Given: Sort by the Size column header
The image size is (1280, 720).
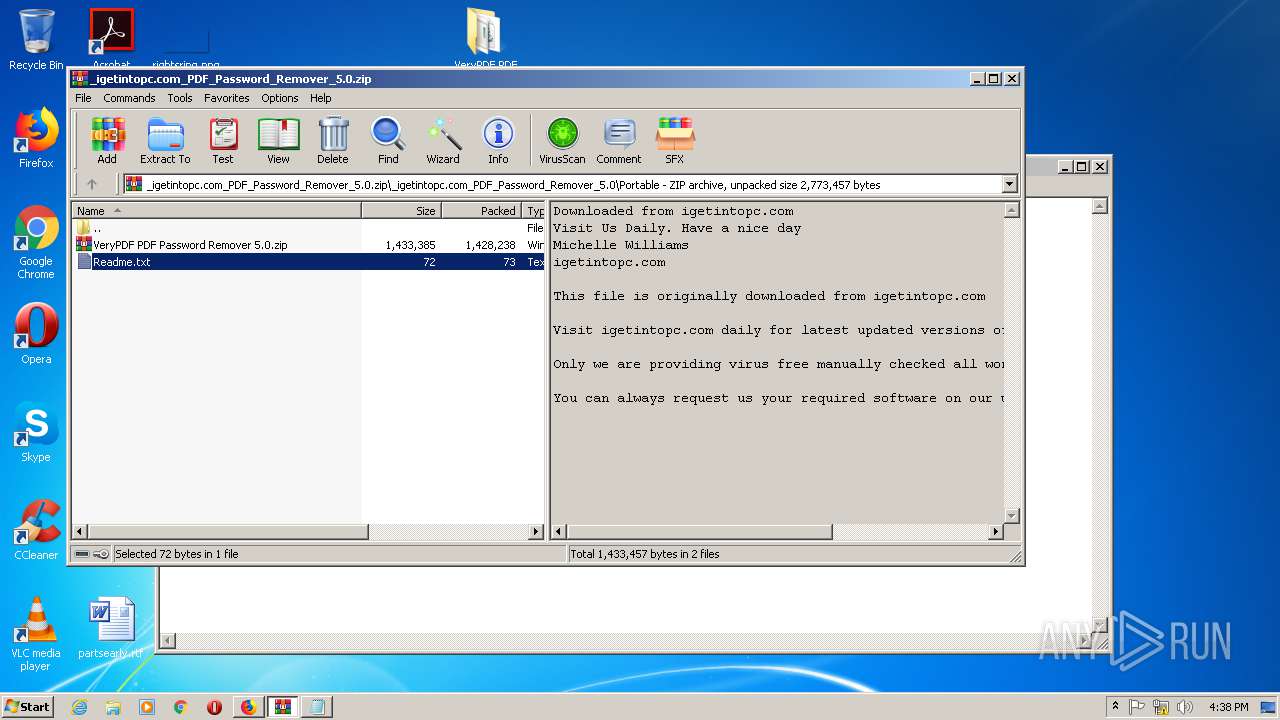Looking at the screenshot, I should pos(401,211).
